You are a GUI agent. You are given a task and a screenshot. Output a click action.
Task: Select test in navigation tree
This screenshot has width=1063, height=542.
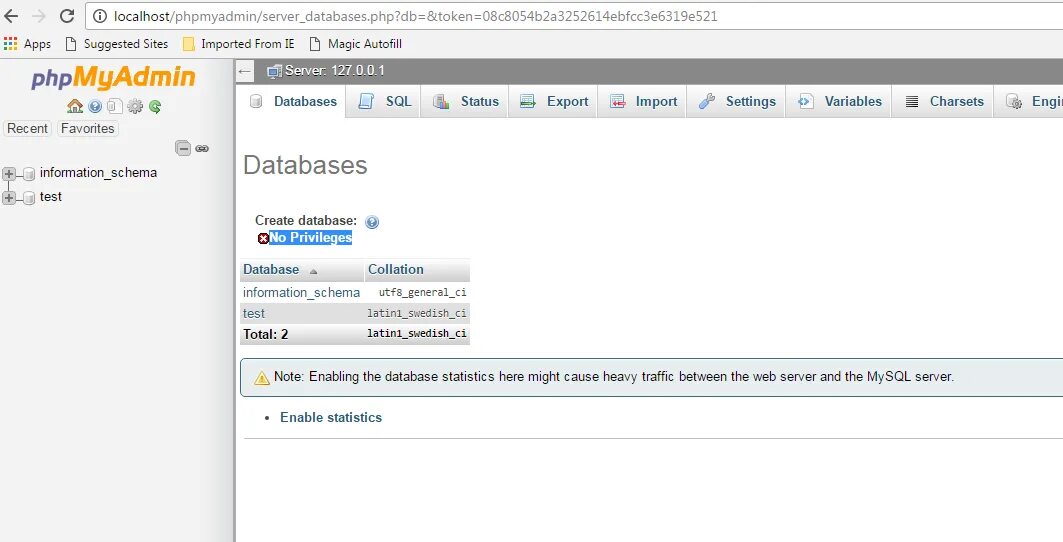pyautogui.click(x=51, y=197)
